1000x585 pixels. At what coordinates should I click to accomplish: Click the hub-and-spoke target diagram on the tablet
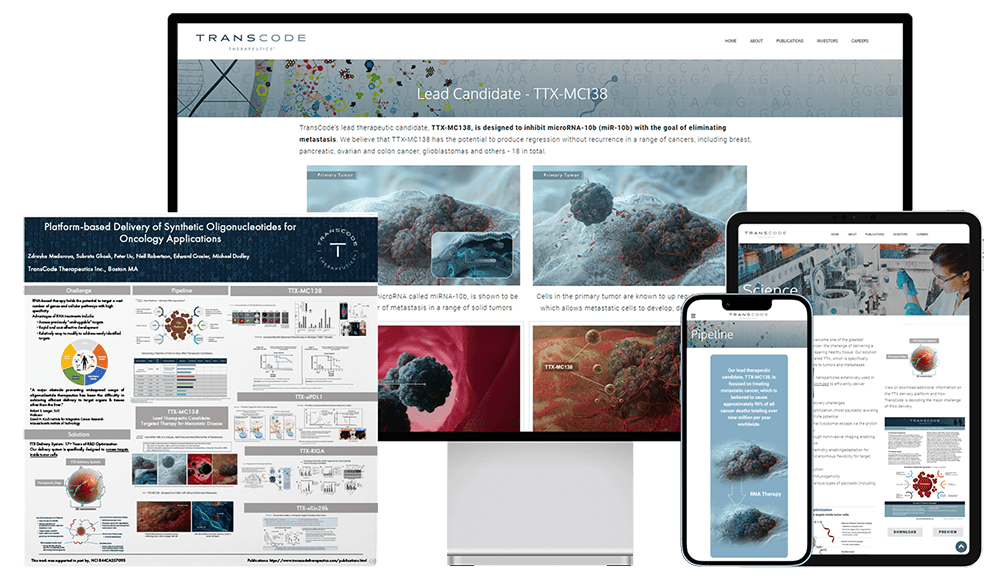point(924,485)
